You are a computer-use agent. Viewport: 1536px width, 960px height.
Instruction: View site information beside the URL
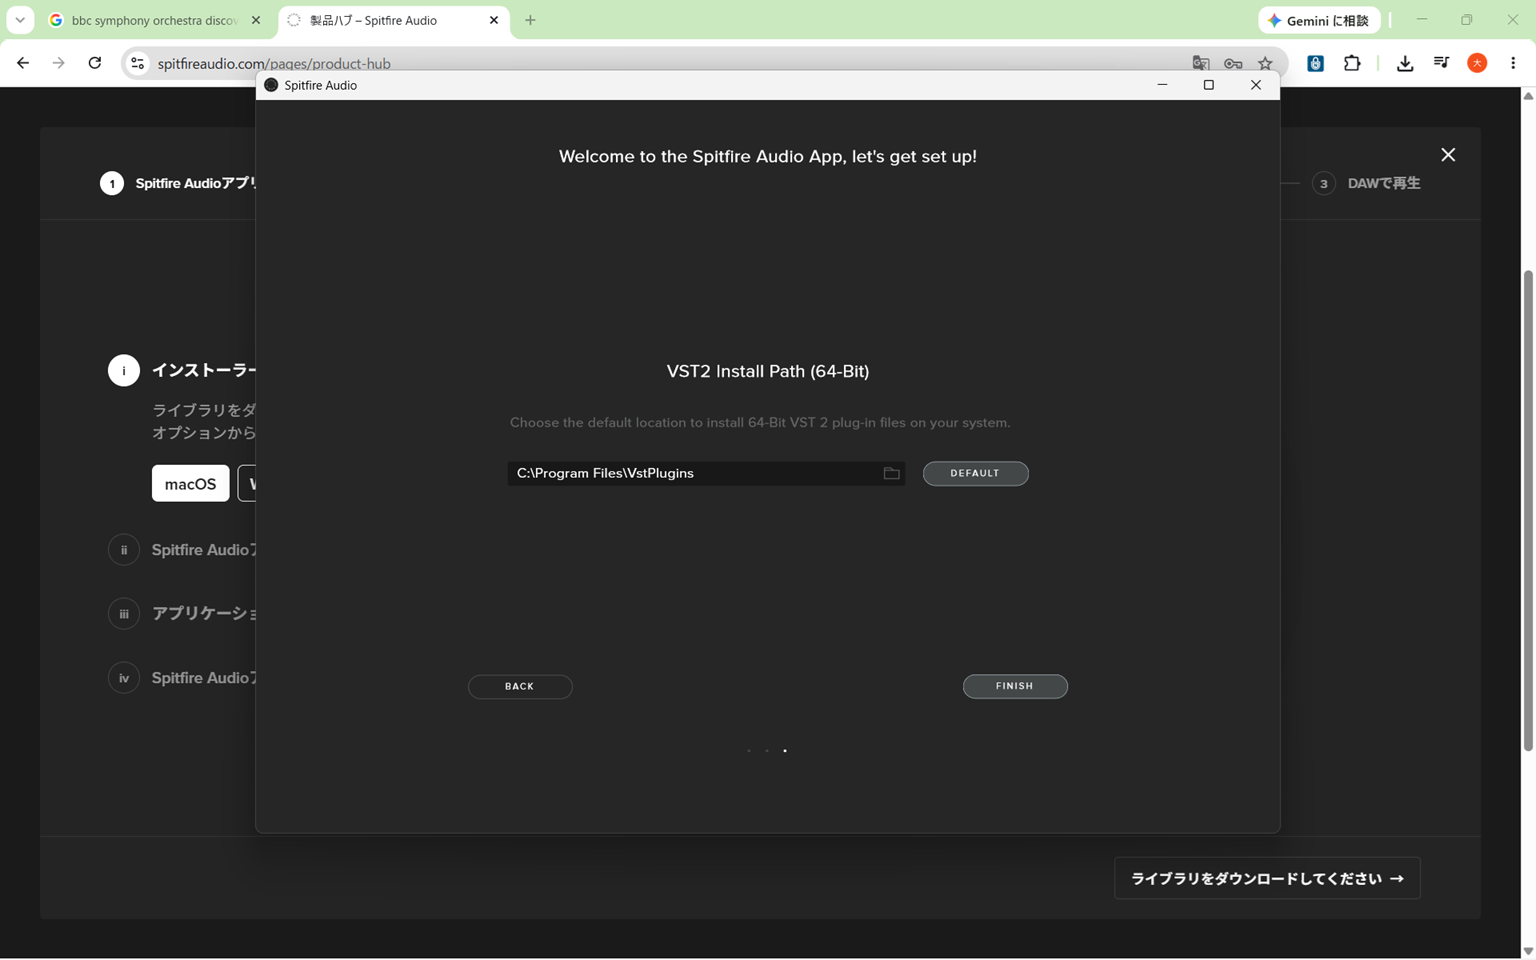[138, 63]
